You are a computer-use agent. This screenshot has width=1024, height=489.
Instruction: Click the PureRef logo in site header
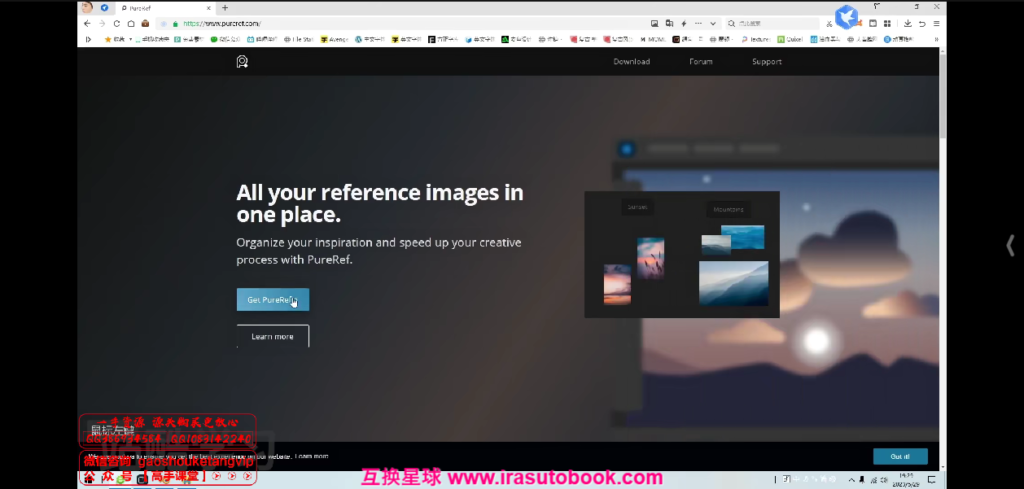[242, 62]
